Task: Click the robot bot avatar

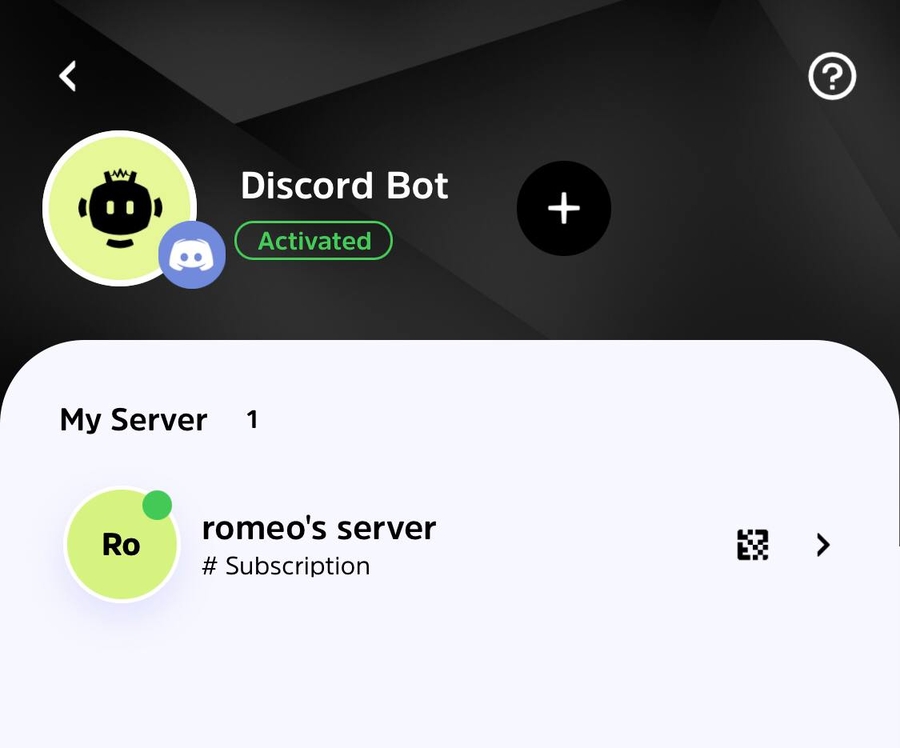Action: pos(119,207)
